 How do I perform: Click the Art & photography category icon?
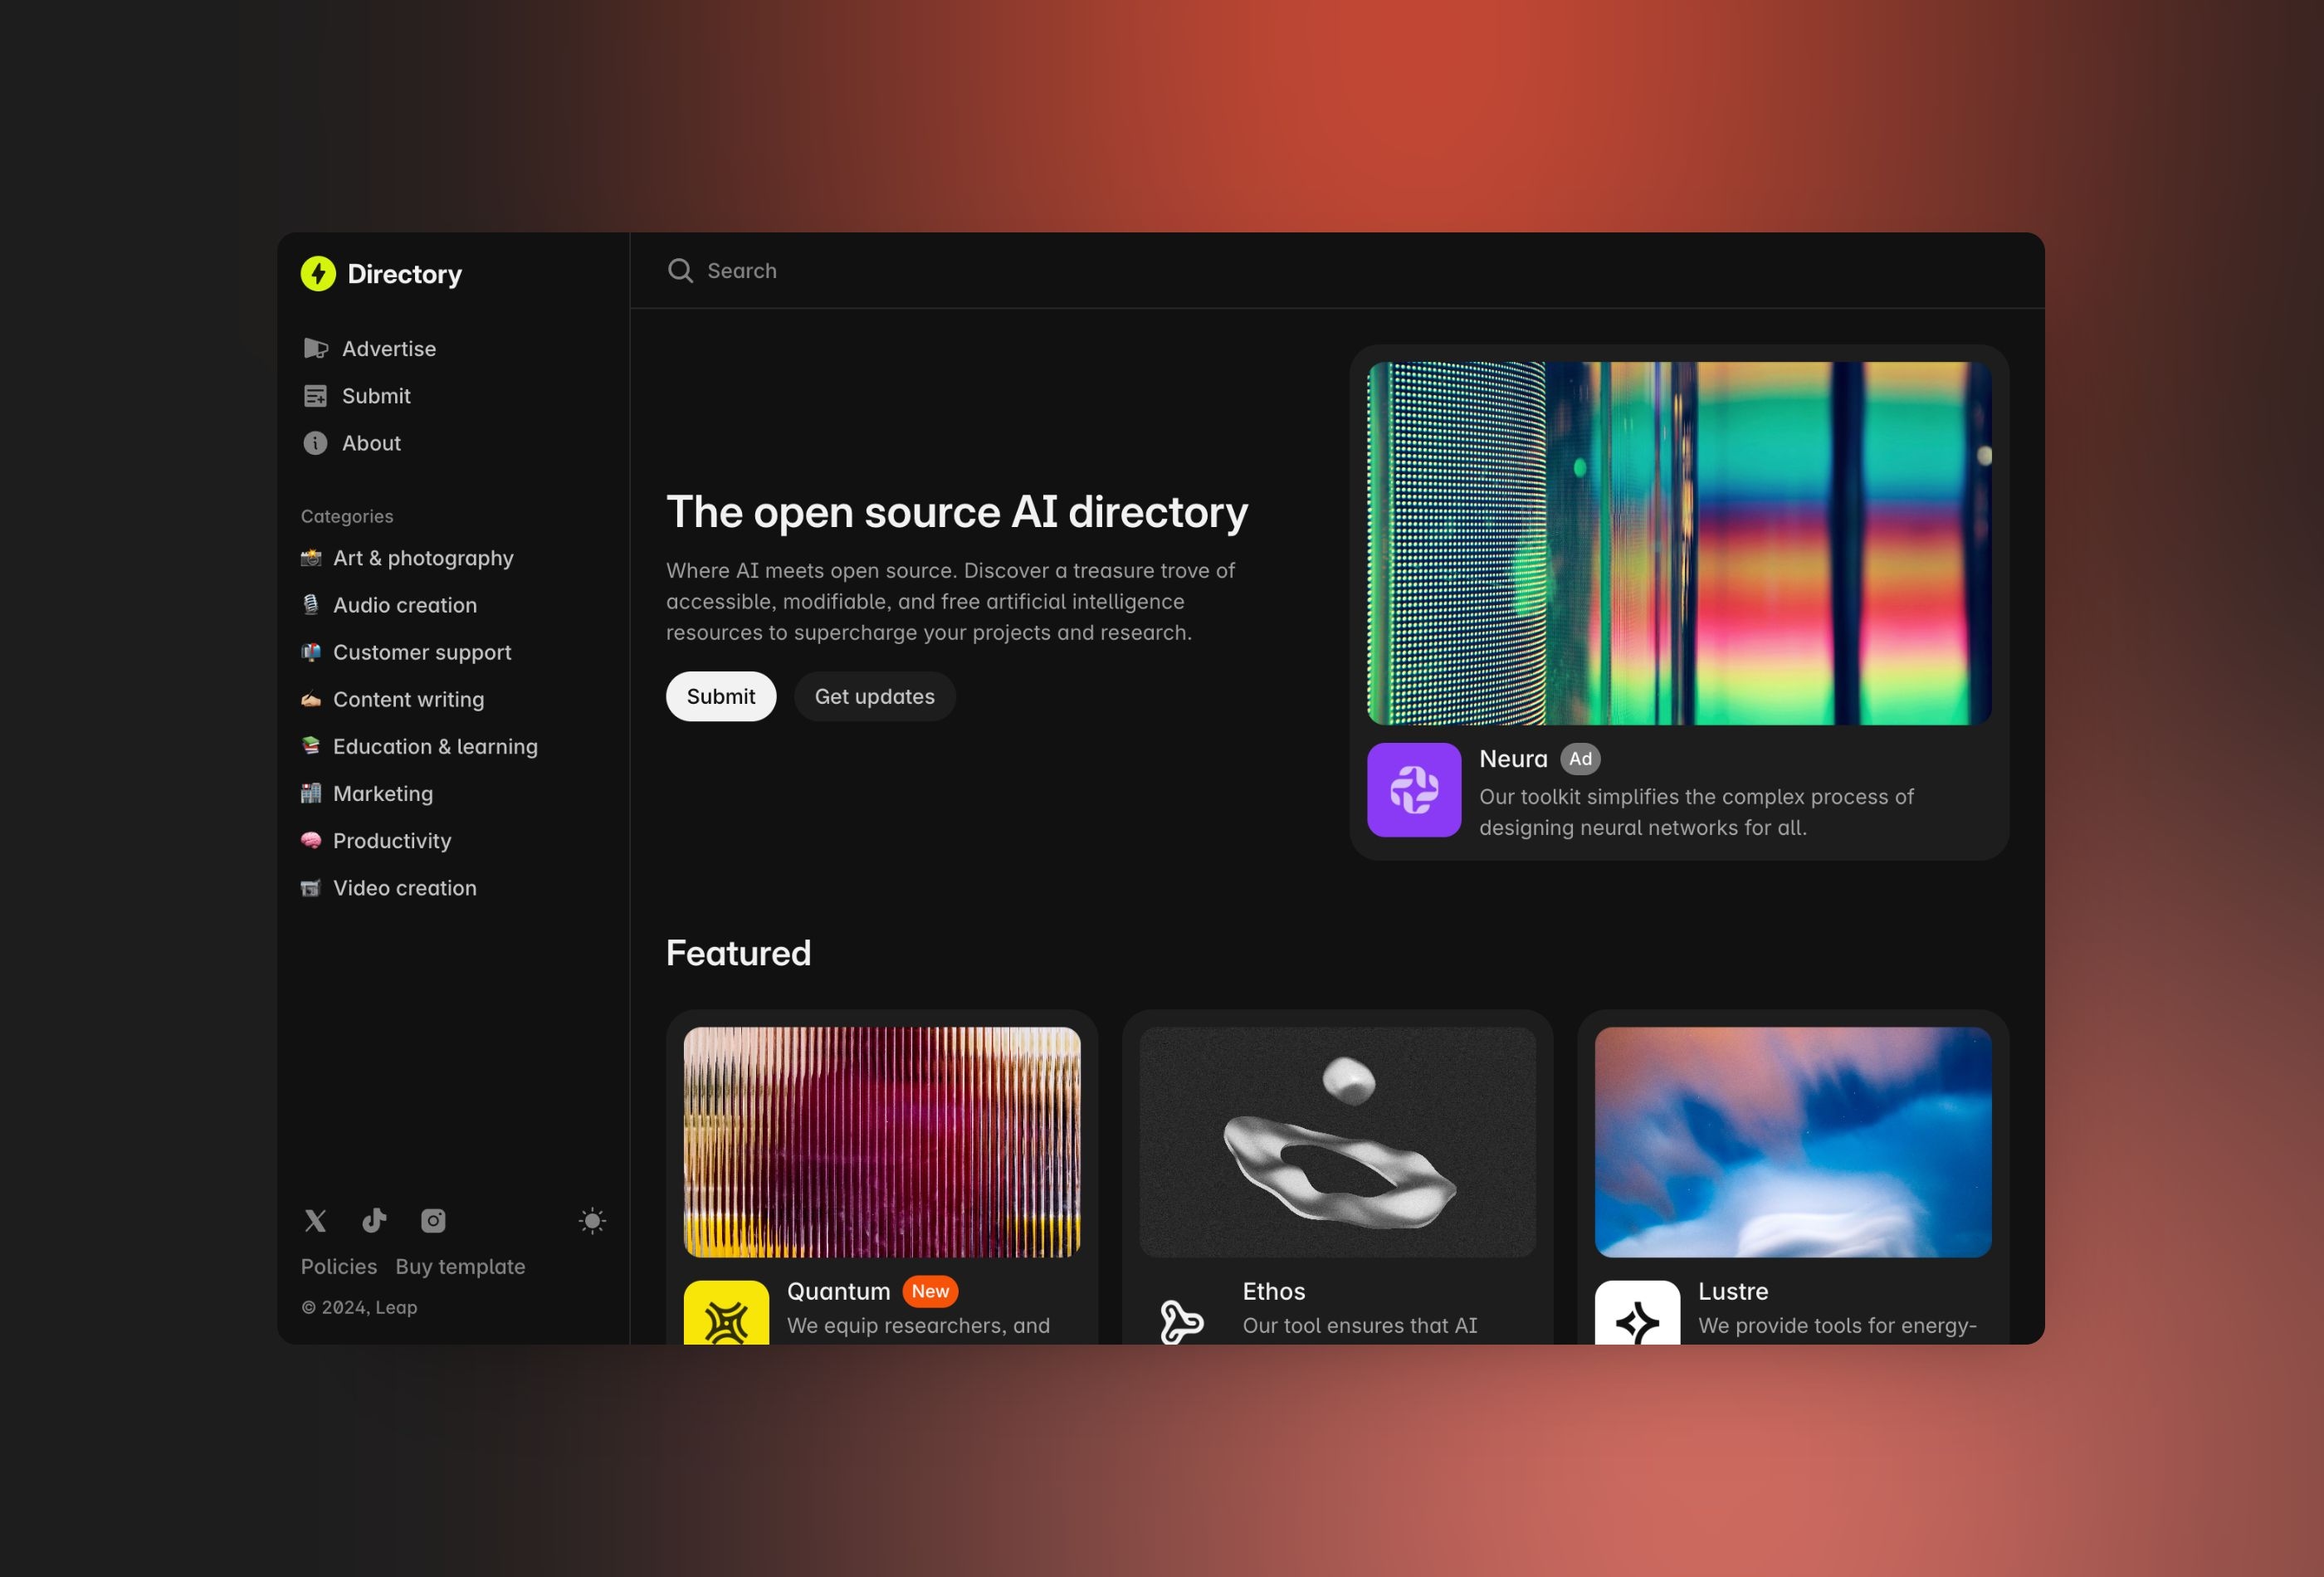click(x=313, y=559)
